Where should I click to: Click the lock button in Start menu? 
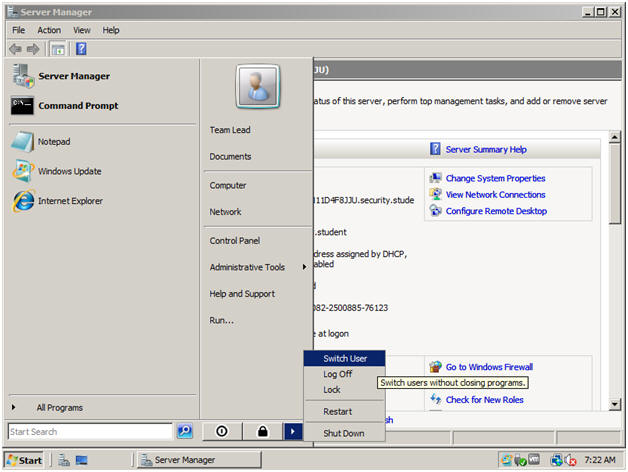click(263, 432)
